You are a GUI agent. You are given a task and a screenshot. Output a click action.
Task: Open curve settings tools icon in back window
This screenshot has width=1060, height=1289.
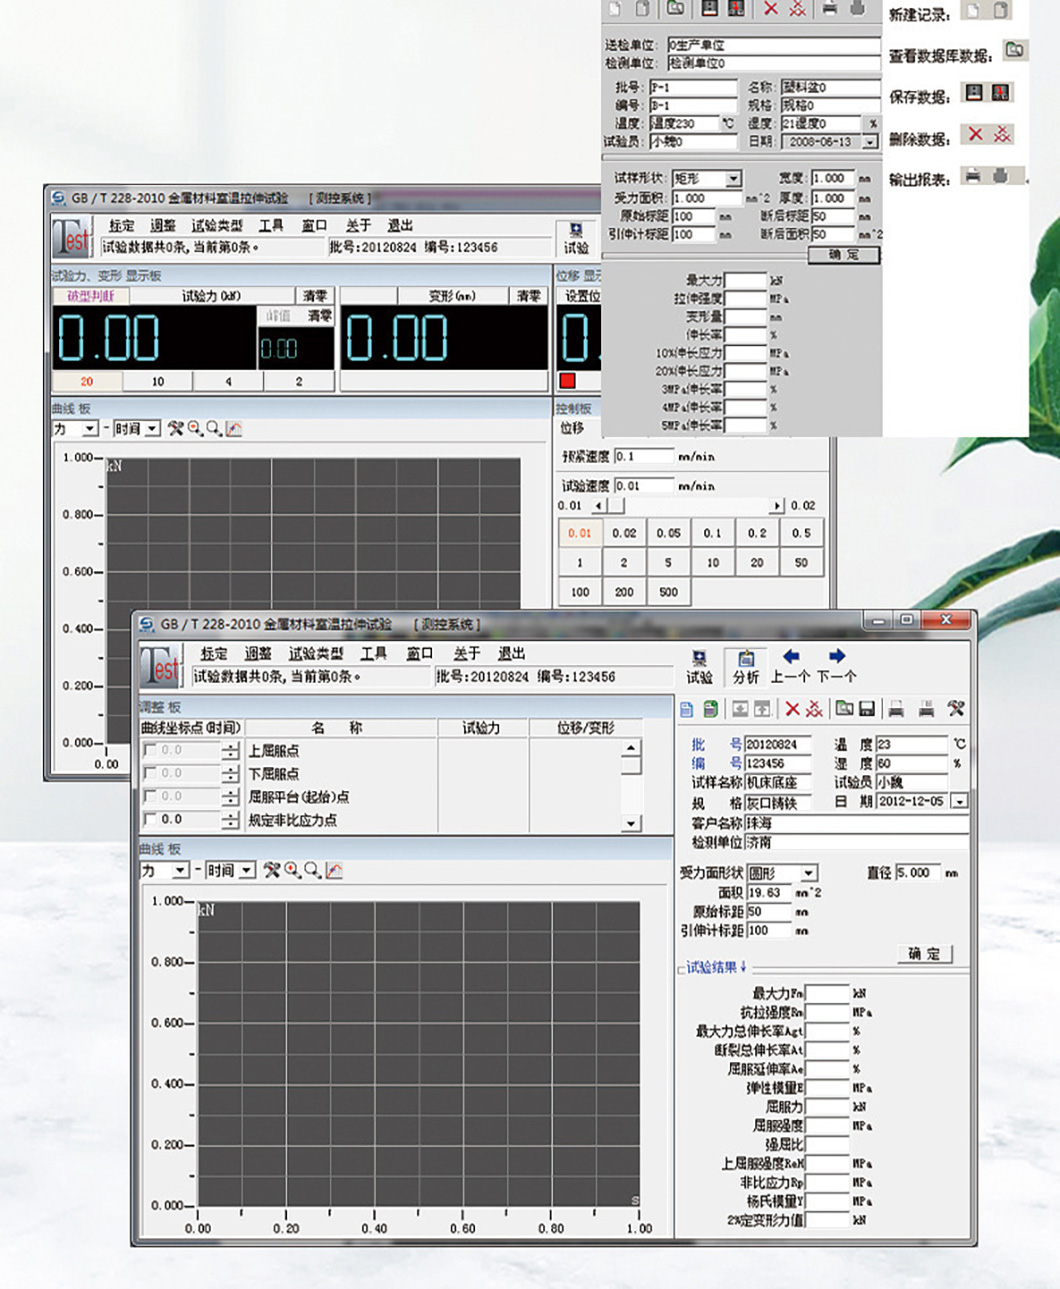point(176,429)
